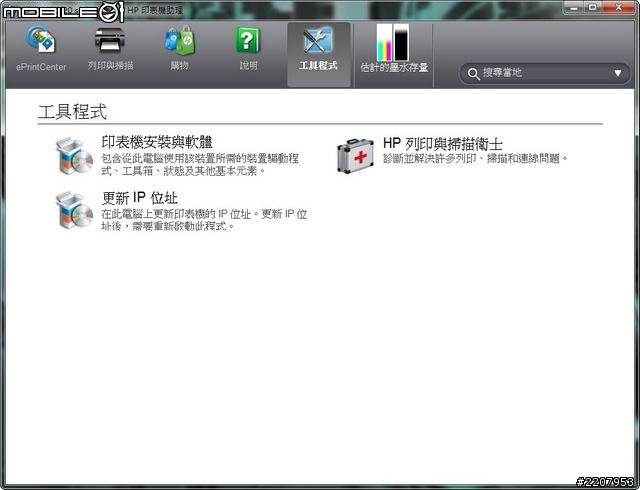Open the shopping bags 購物 icon

pyautogui.click(x=180, y=40)
